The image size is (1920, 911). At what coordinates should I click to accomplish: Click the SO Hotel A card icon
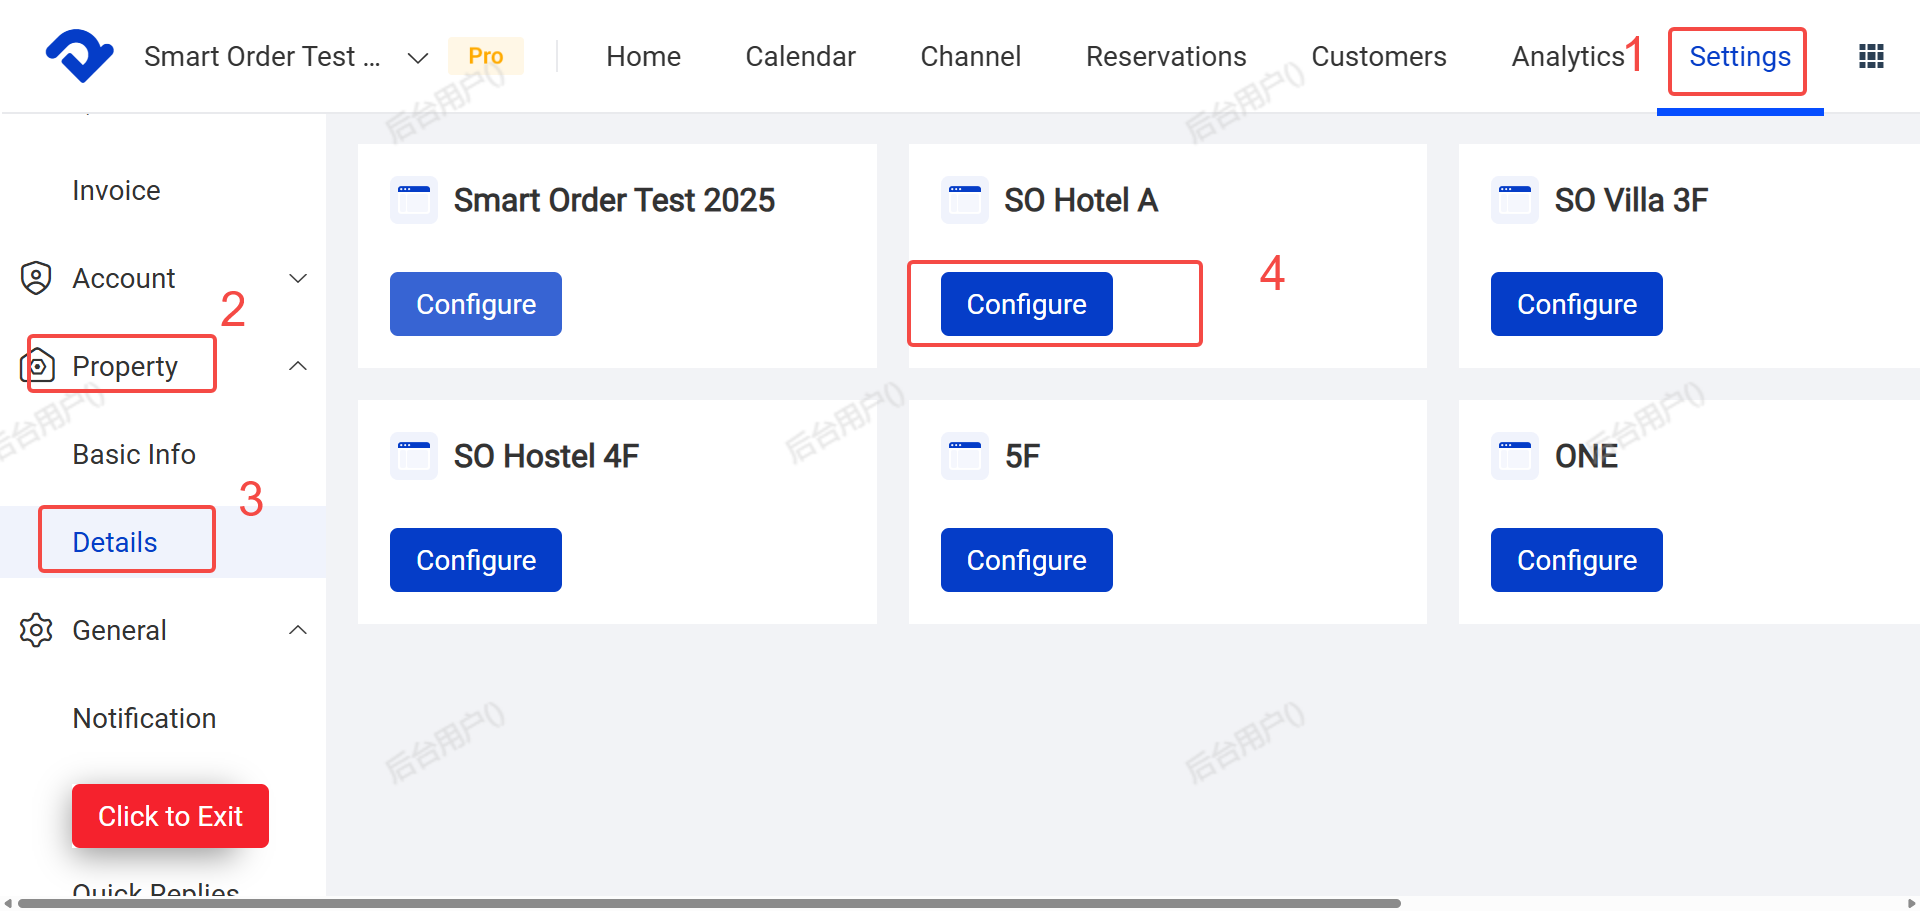pos(965,200)
